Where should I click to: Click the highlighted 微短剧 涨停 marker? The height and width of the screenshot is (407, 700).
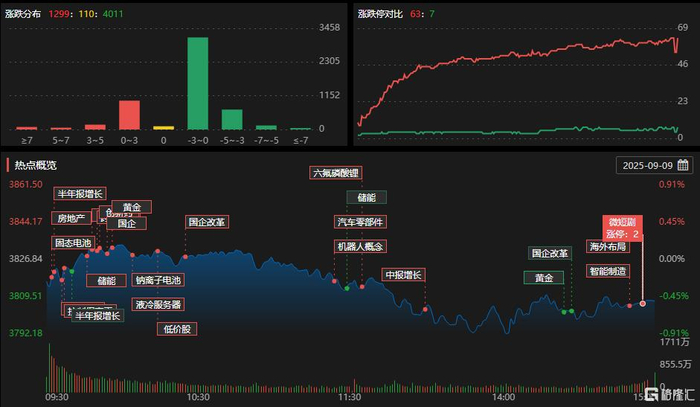click(622, 228)
